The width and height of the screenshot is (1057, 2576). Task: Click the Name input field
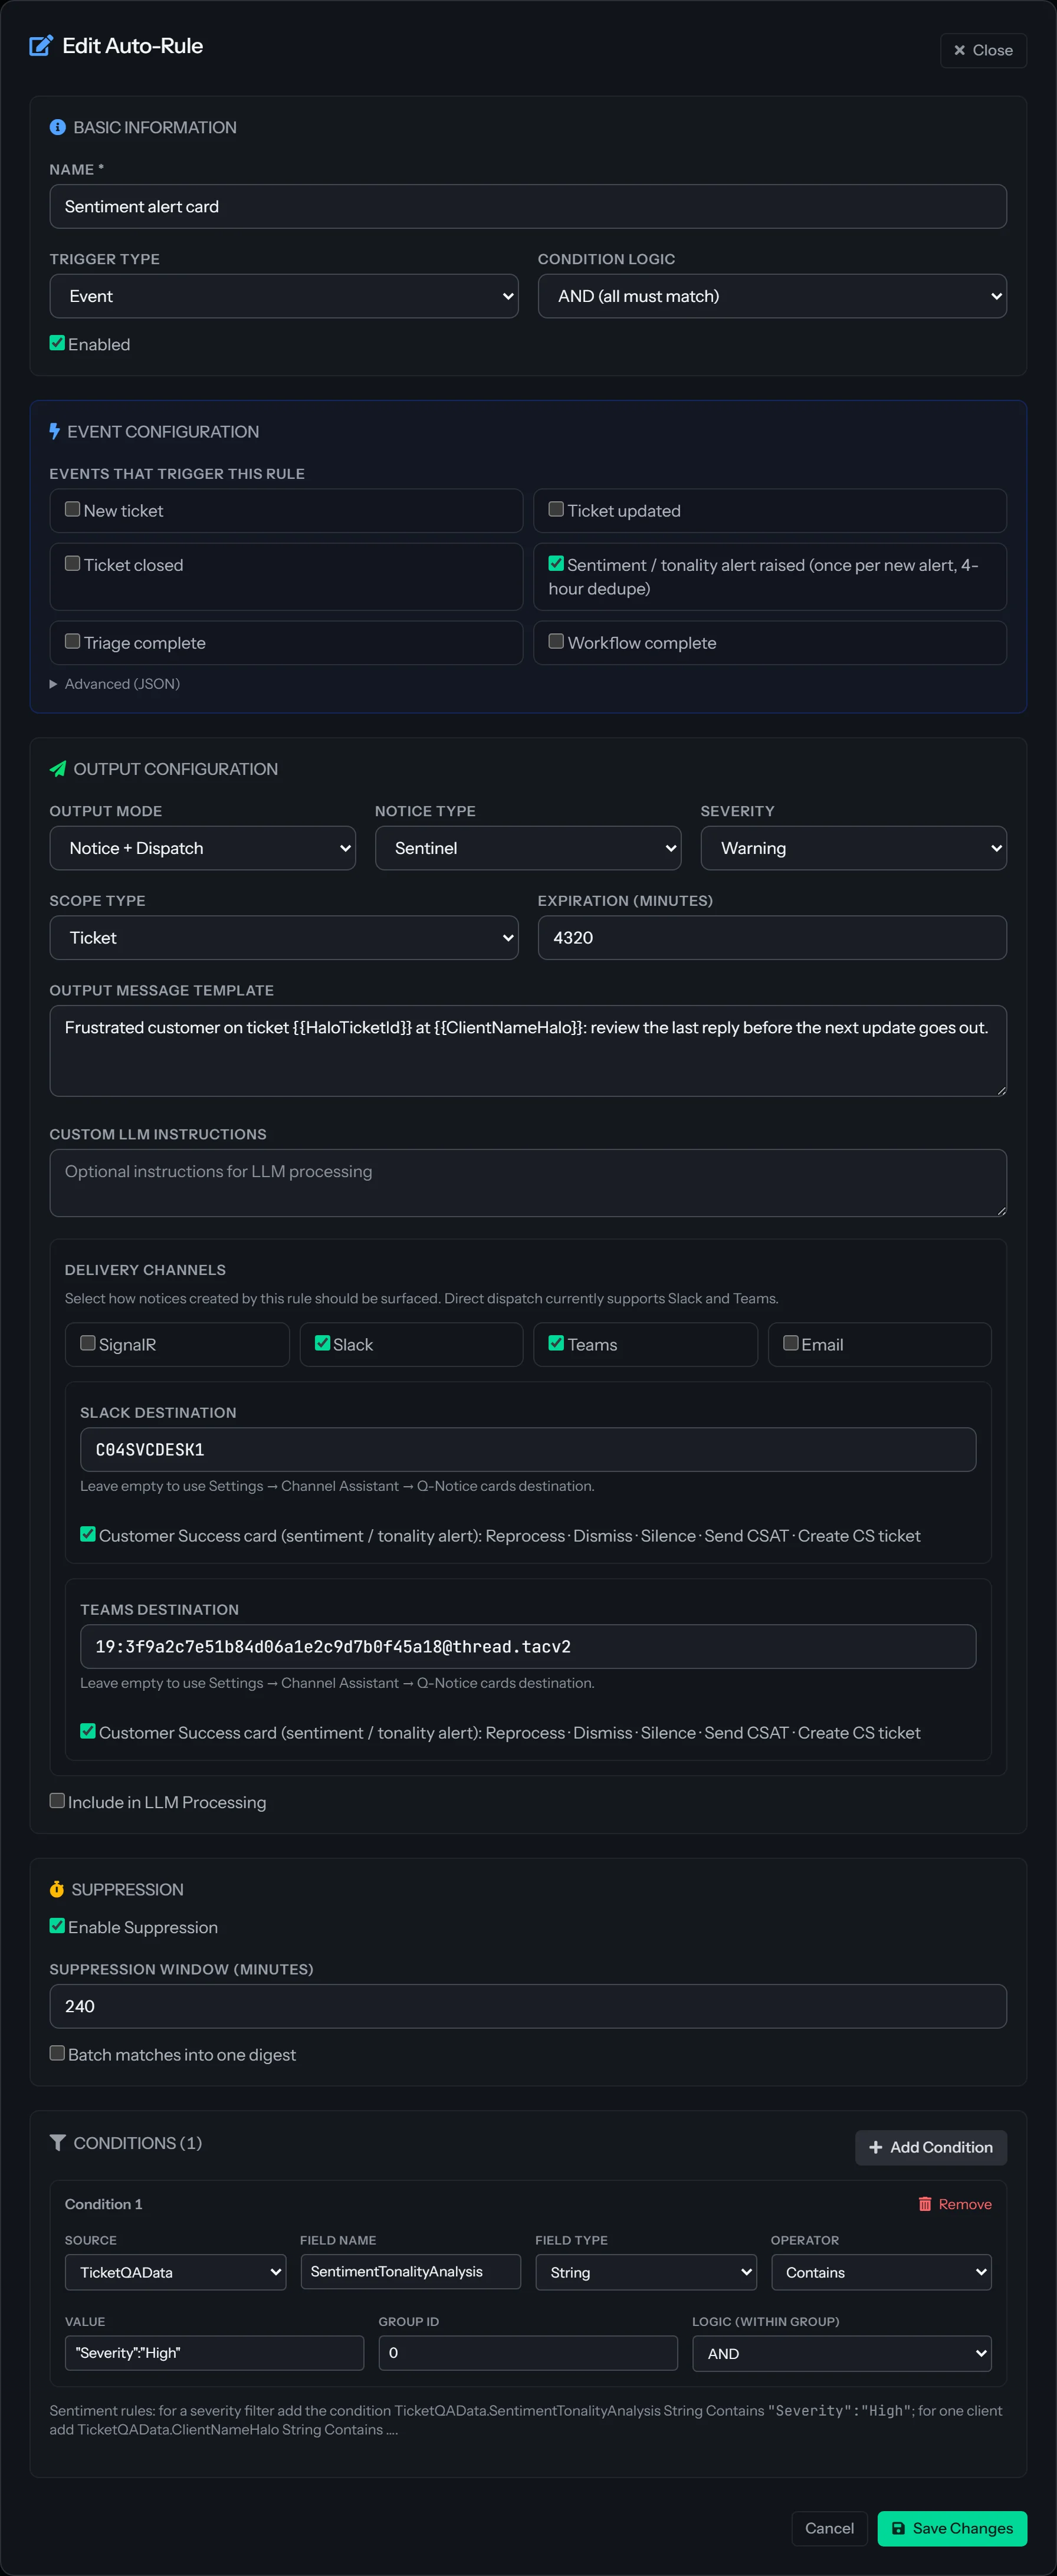click(528, 206)
